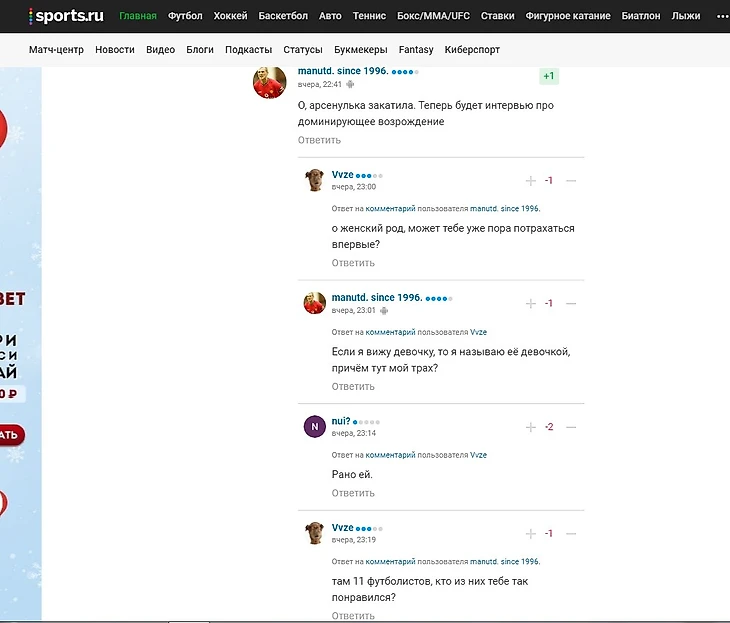
Task: Open the Ставки menu item
Action: tap(498, 16)
